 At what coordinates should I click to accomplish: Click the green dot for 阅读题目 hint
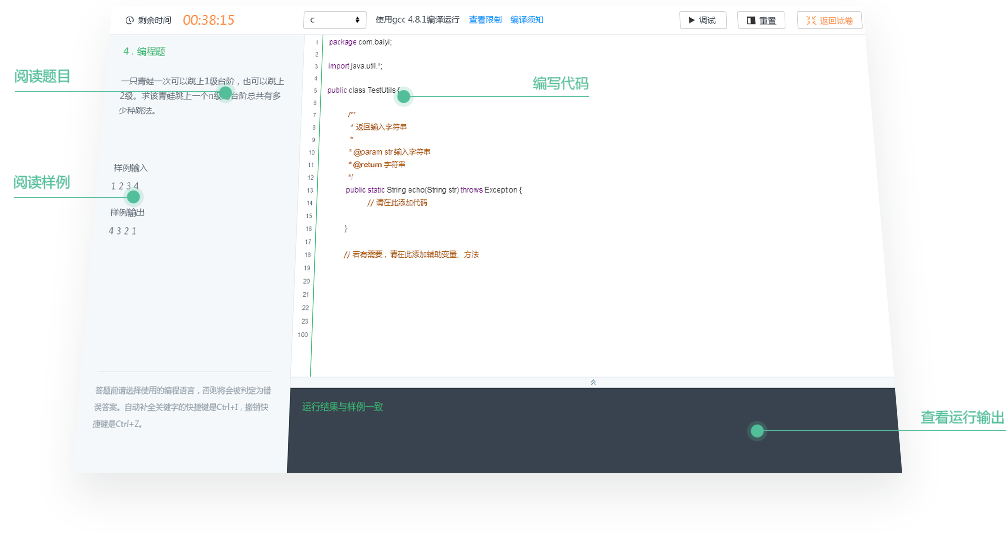[x=225, y=93]
